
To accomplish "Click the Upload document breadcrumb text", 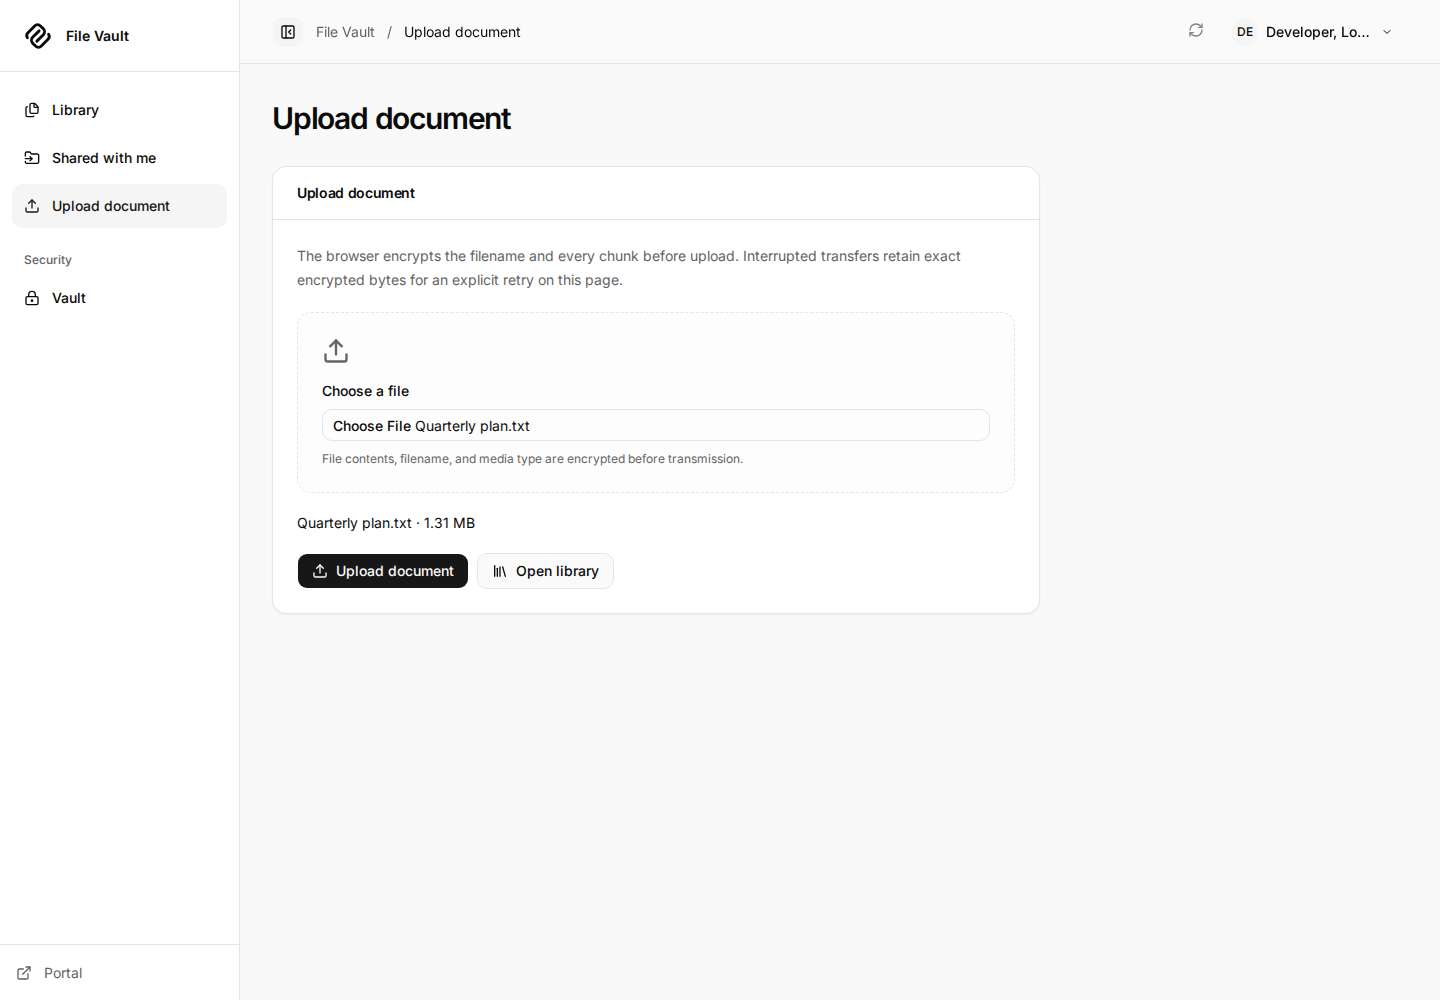I will (x=462, y=32).
